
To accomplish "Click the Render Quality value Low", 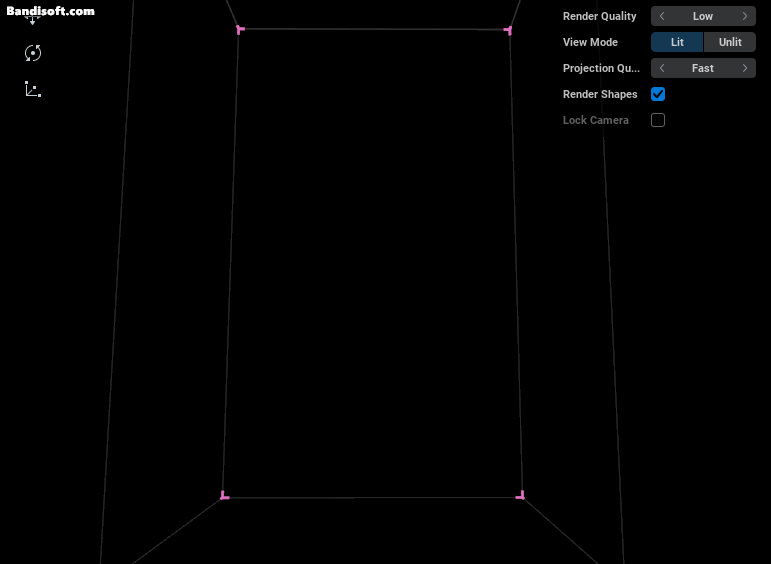I will click(703, 16).
